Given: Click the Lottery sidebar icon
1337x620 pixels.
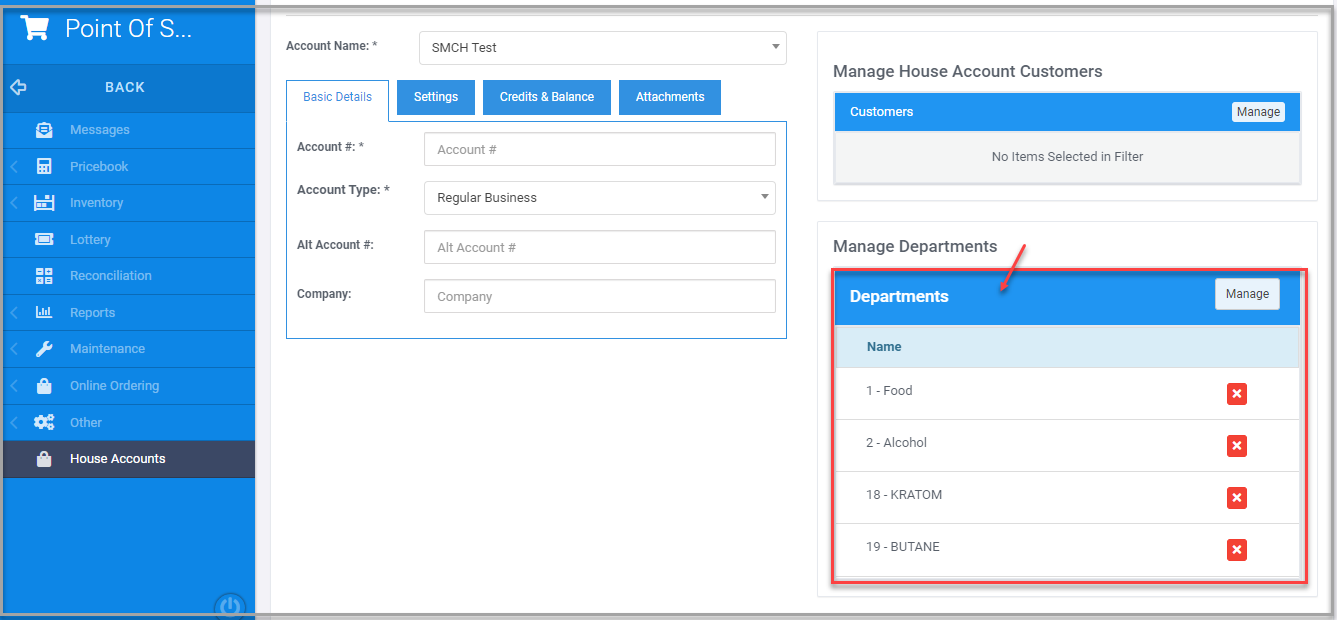Looking at the screenshot, I should click(x=44, y=239).
